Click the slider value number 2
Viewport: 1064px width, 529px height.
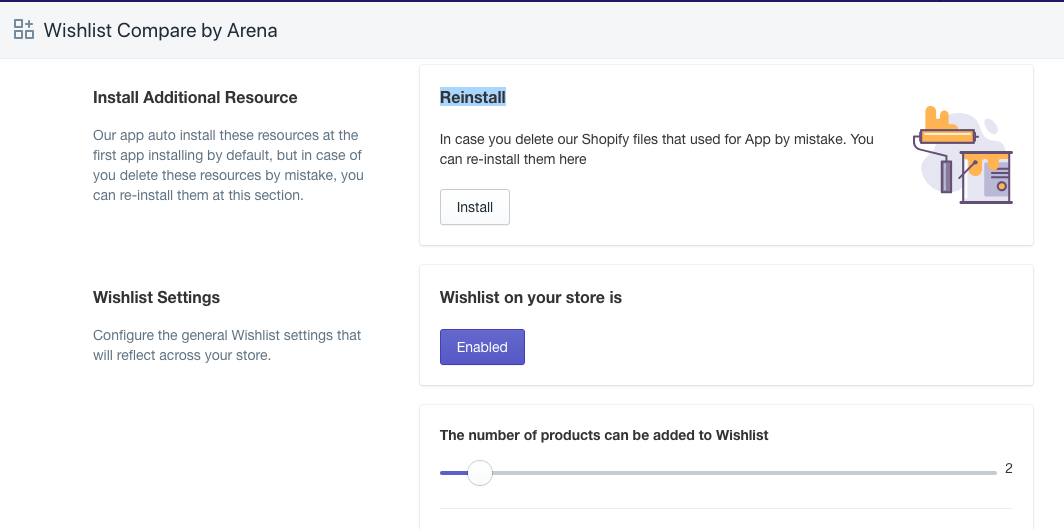pos(1008,468)
